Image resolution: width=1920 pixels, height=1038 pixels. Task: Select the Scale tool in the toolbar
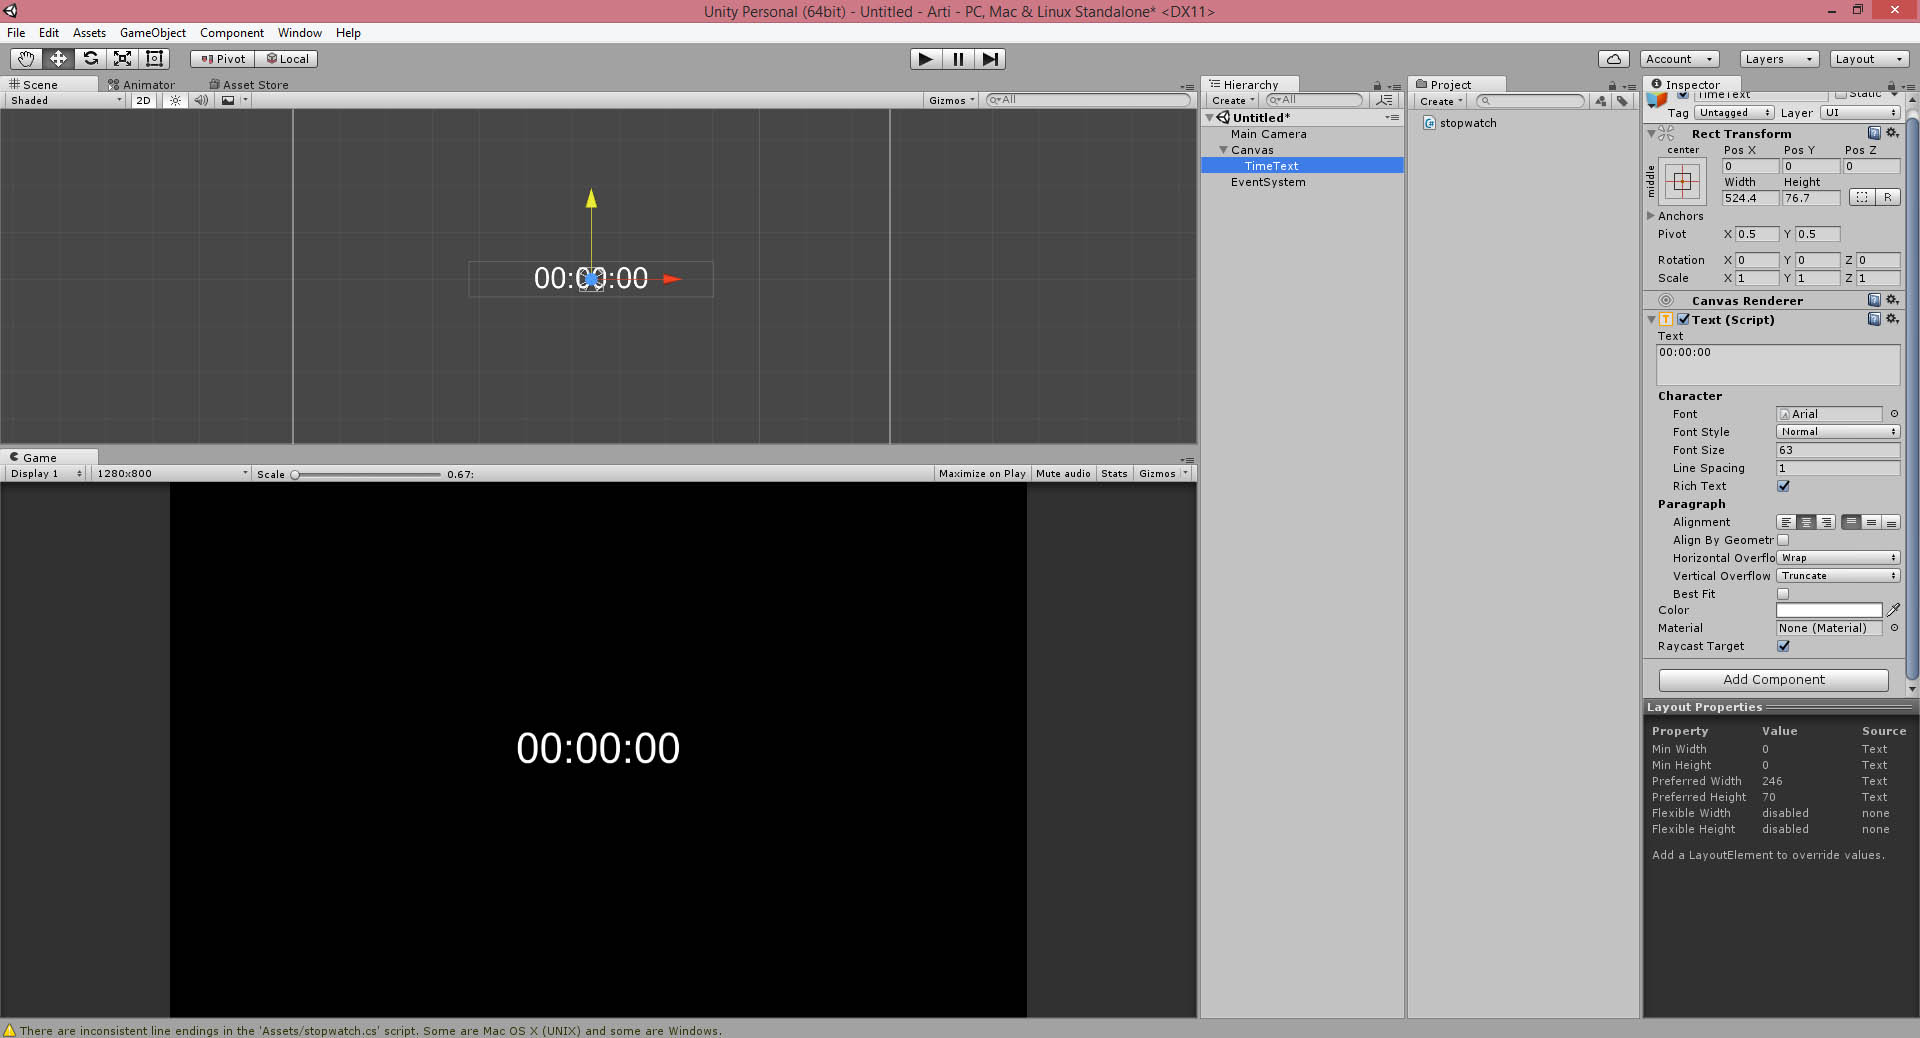click(x=122, y=59)
